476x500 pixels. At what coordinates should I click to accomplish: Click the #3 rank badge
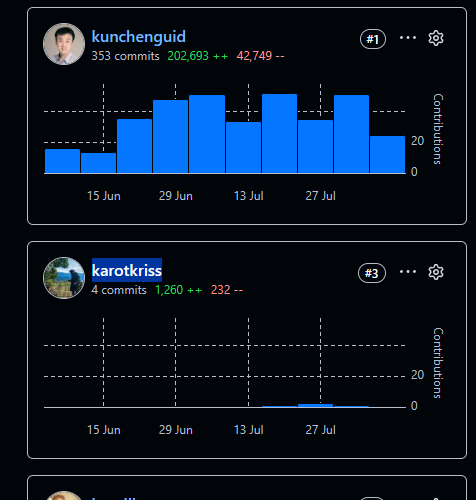coord(372,273)
